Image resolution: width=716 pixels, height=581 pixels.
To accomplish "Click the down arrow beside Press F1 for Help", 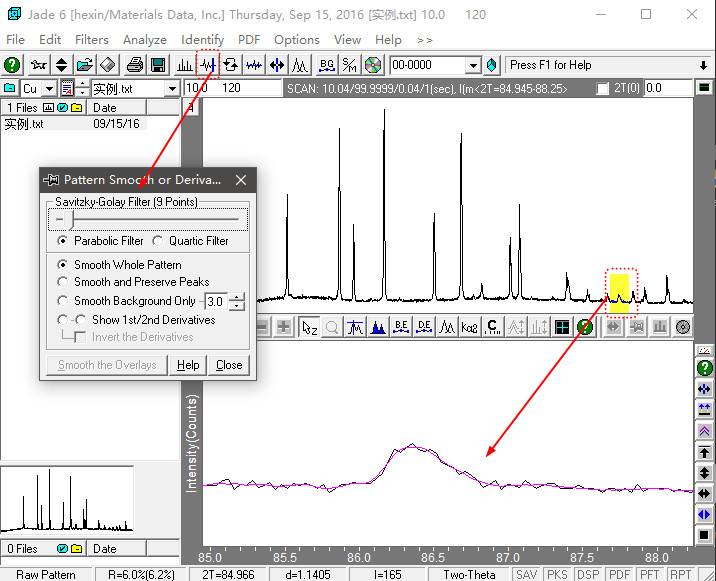I will pos(703,66).
